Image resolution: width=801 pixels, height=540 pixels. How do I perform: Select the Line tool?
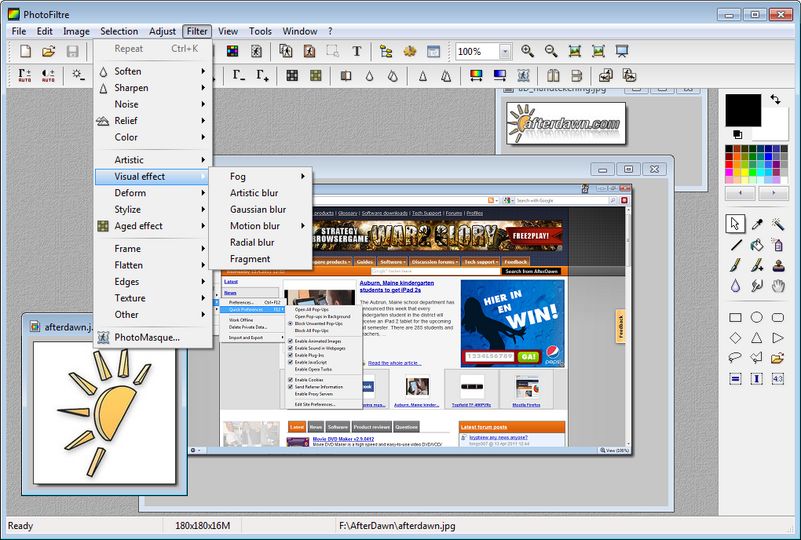(736, 245)
